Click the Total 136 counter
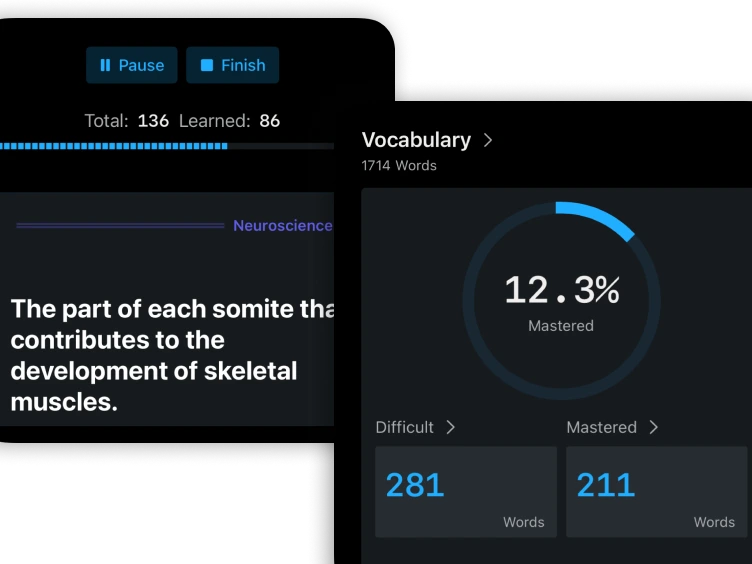The image size is (752, 564). [126, 121]
